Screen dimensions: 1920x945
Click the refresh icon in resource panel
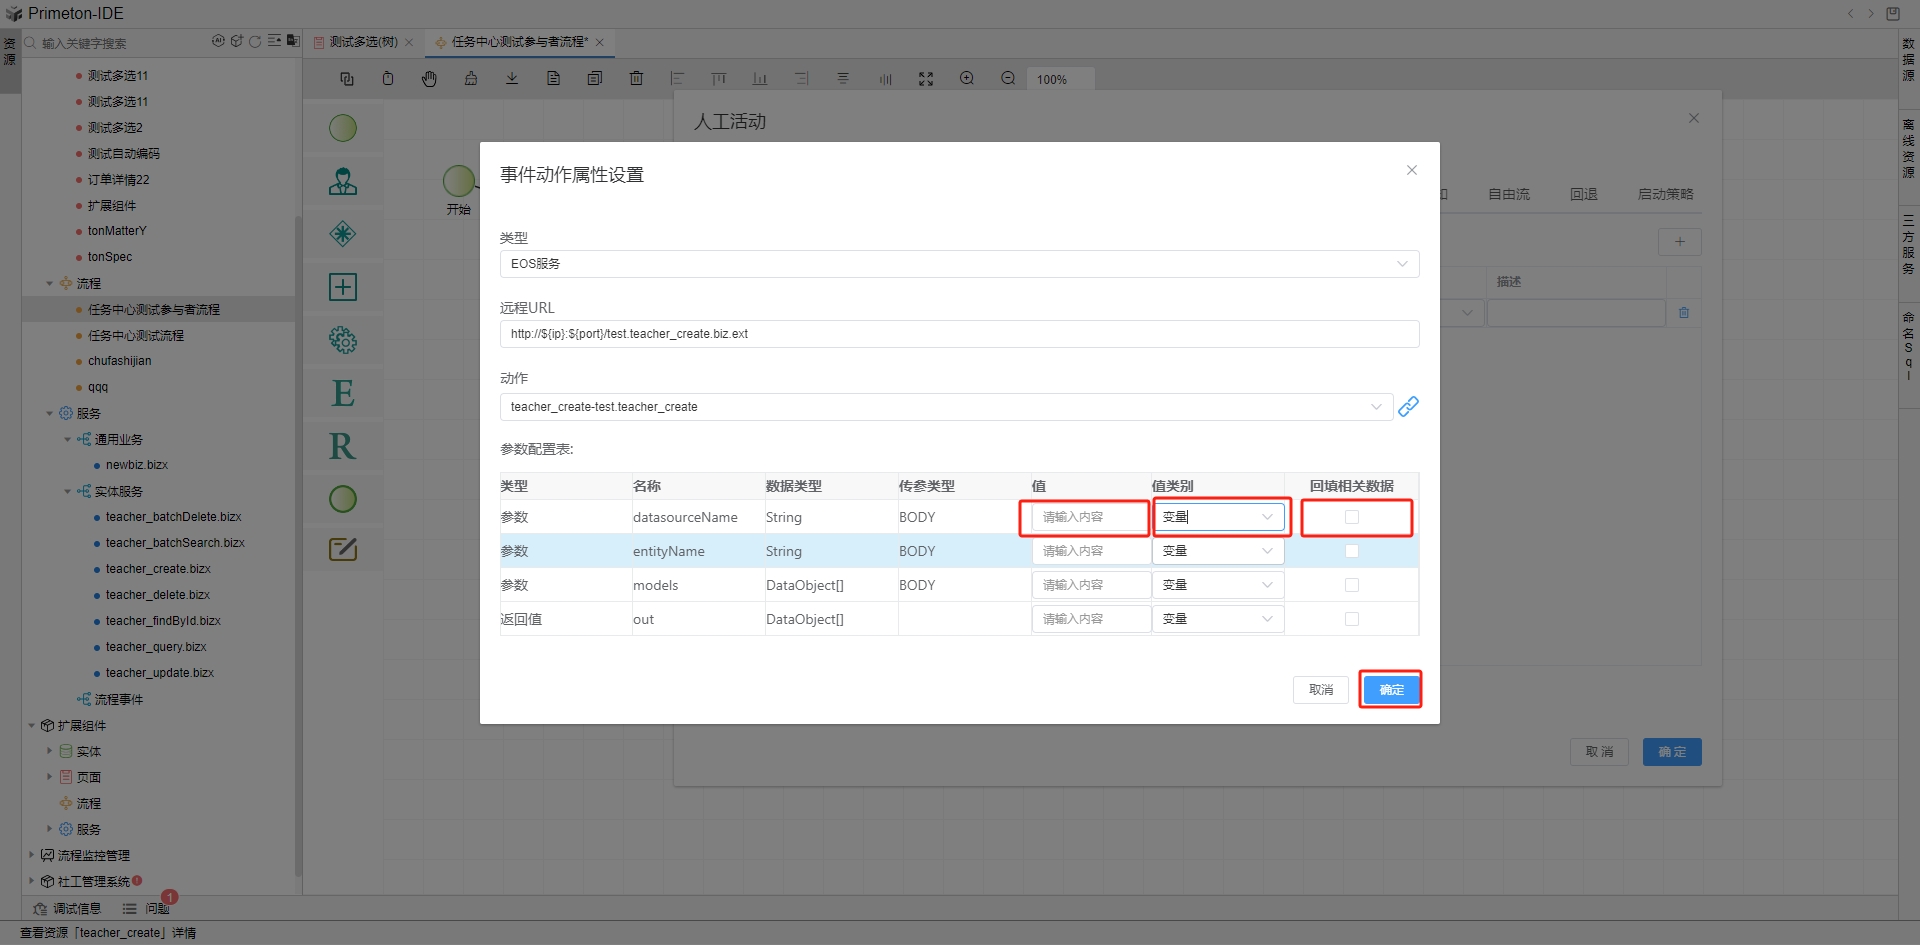click(x=255, y=42)
